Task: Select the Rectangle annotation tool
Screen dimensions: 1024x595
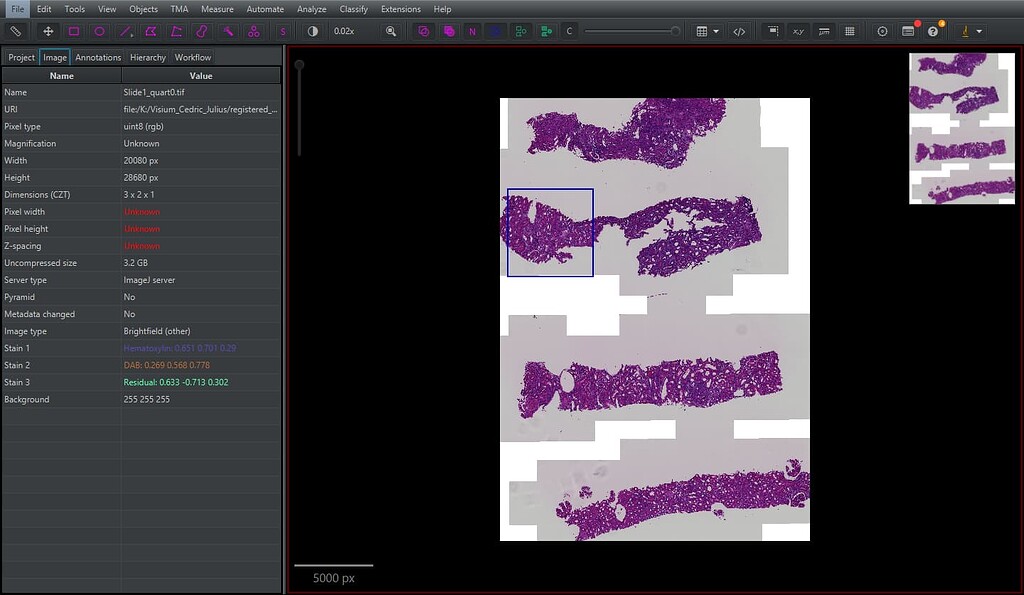Action: [x=73, y=31]
